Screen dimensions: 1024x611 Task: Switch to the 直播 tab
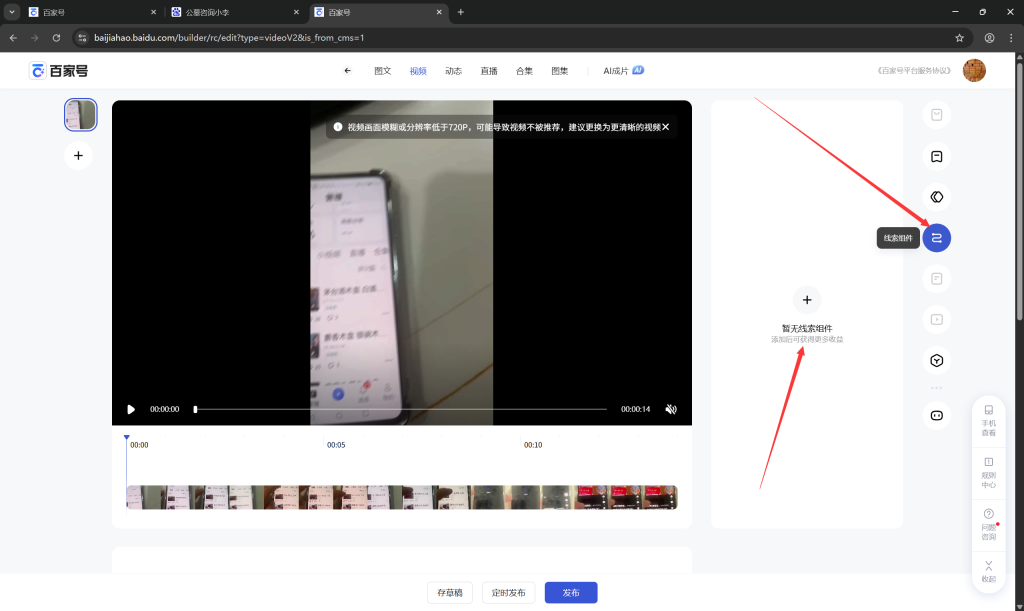click(489, 71)
